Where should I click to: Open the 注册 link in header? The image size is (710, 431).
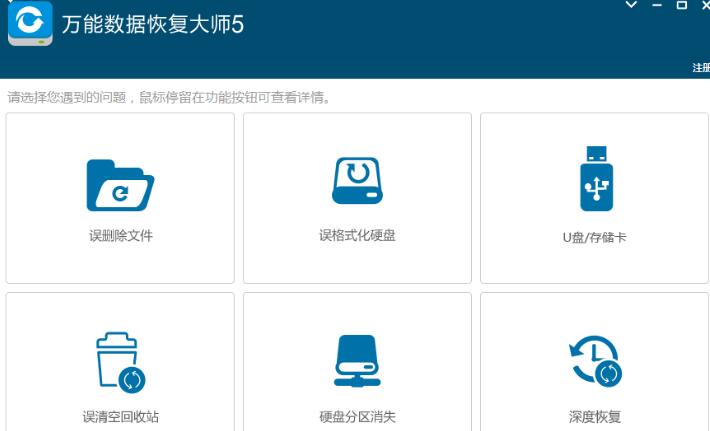click(x=701, y=67)
